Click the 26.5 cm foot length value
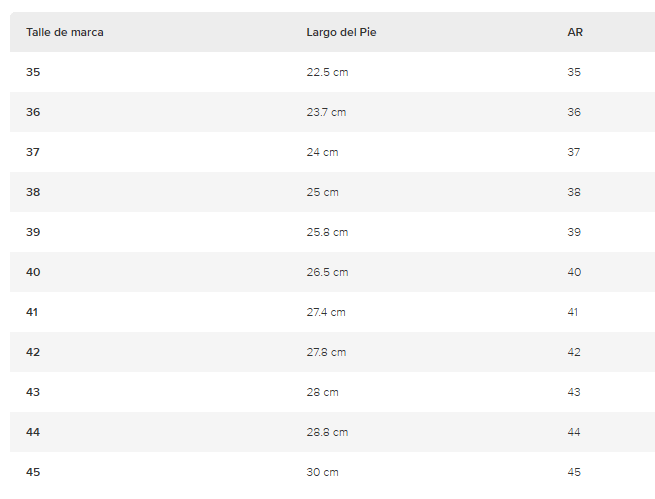This screenshot has height=499, width=655. tap(327, 272)
